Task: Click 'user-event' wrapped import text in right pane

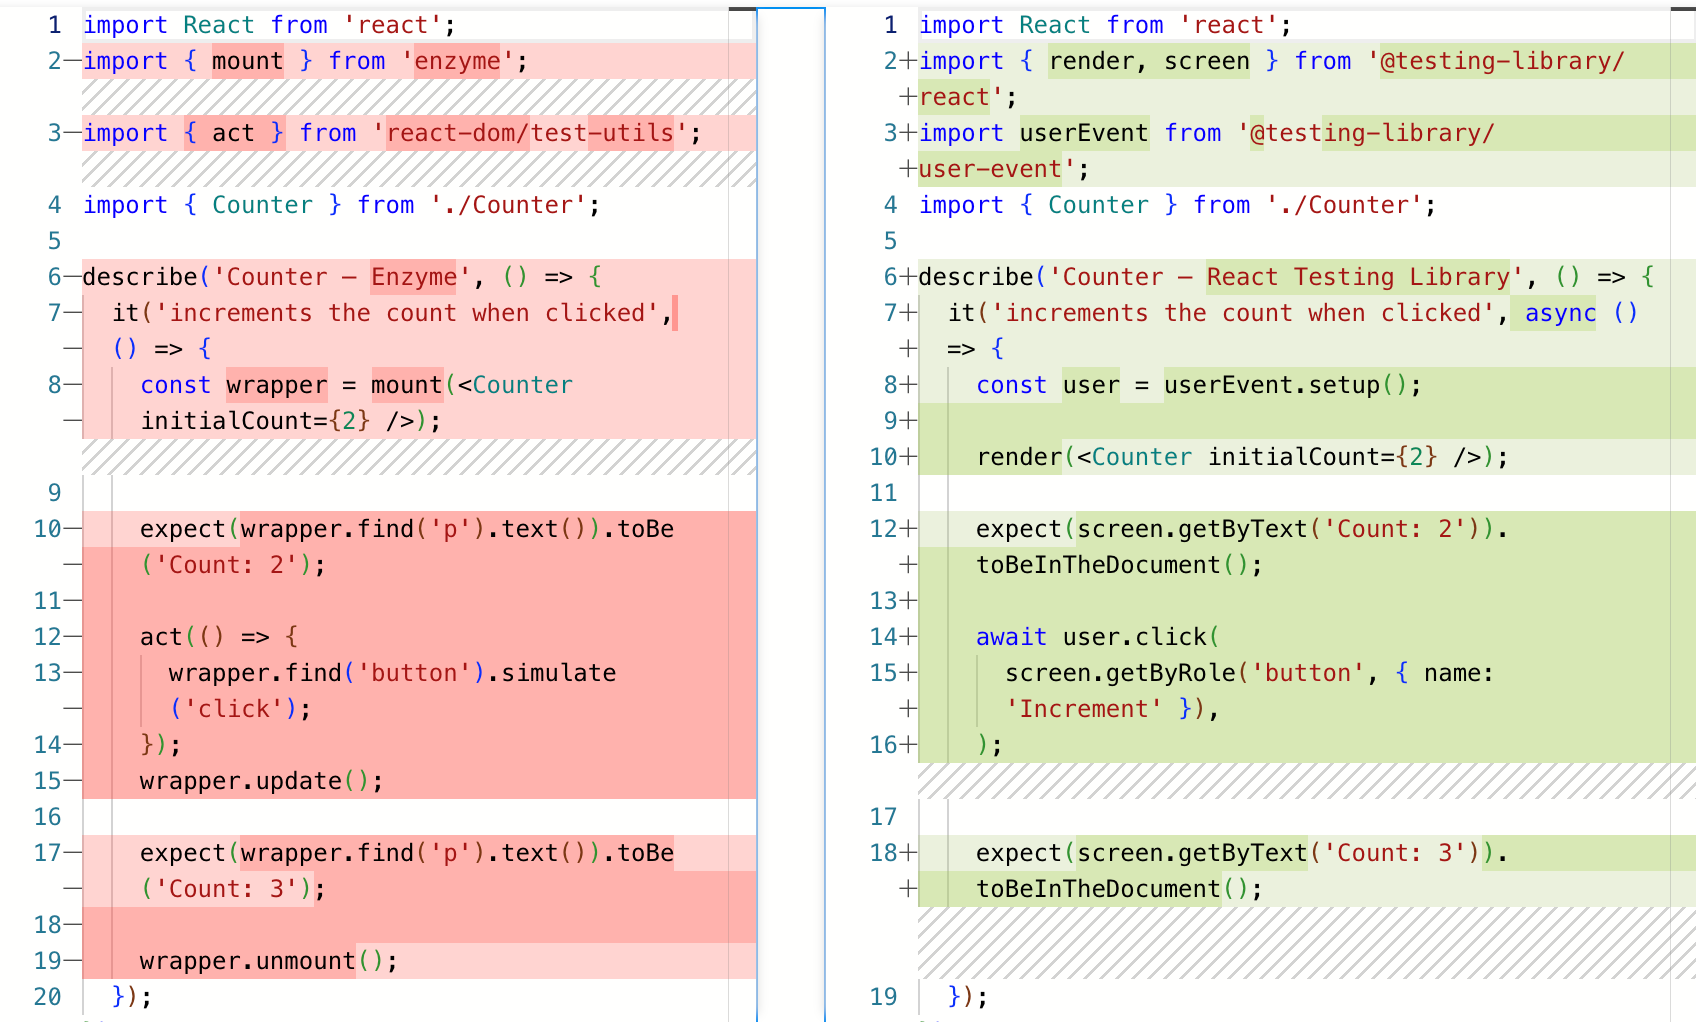Action: tap(990, 169)
